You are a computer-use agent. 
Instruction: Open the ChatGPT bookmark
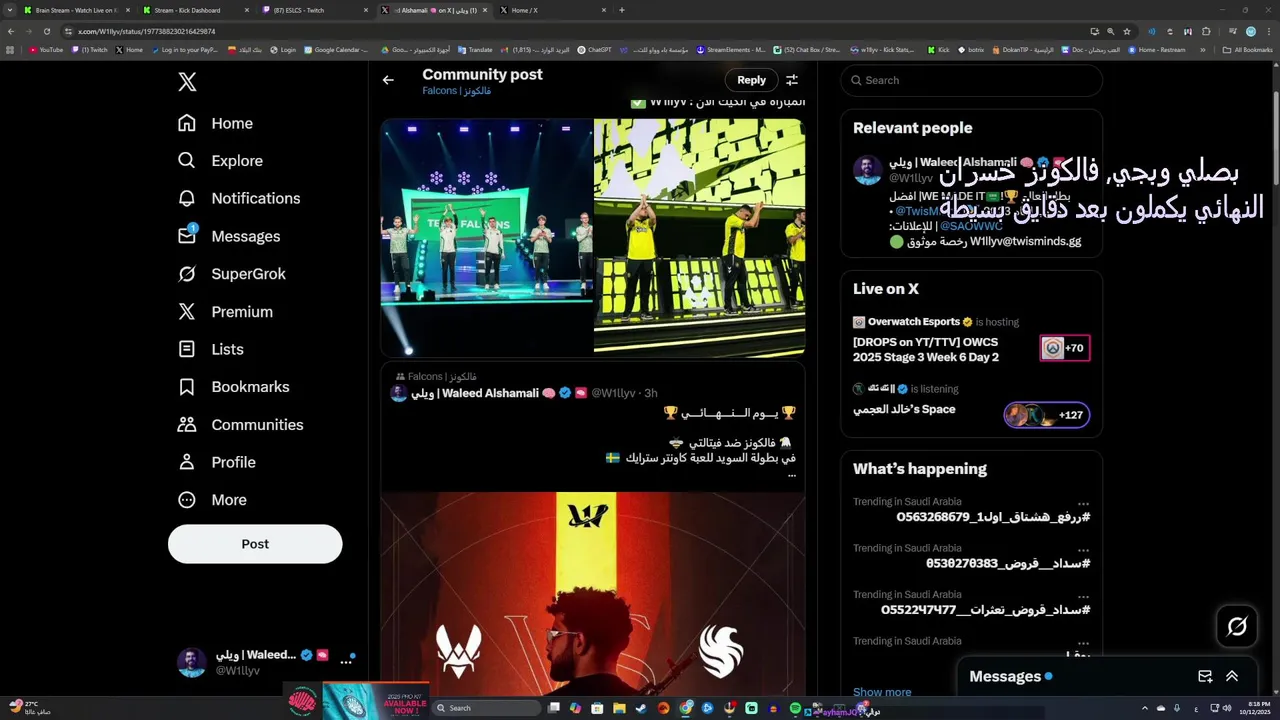[x=594, y=49]
